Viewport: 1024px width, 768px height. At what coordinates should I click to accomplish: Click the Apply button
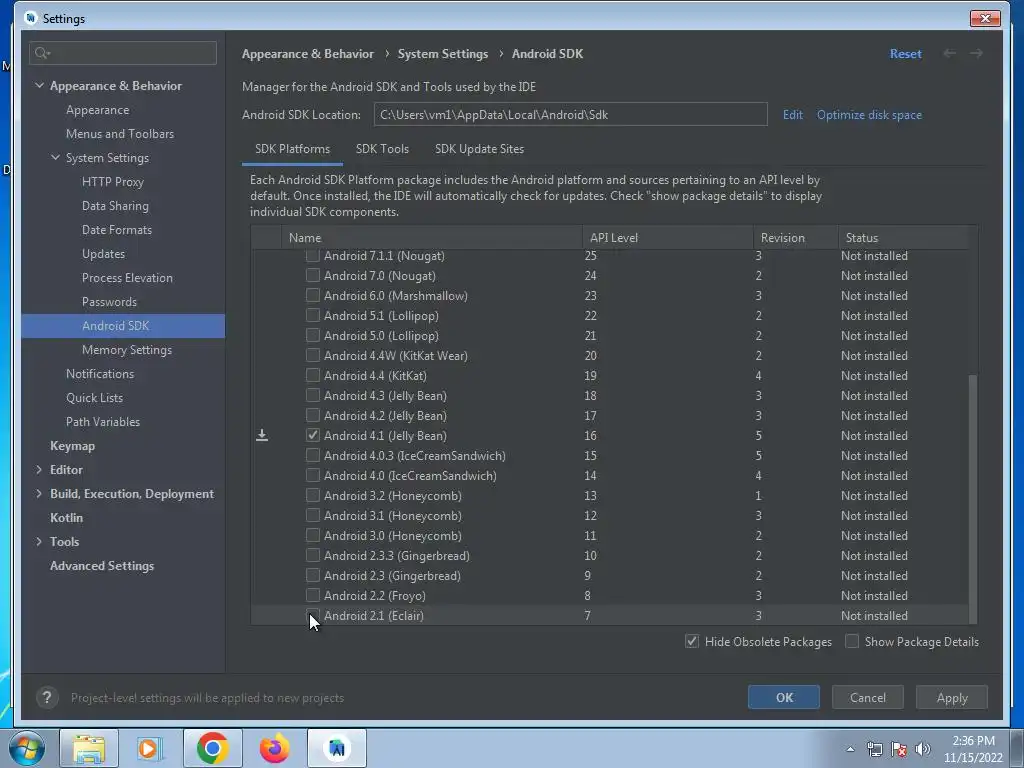tap(952, 697)
